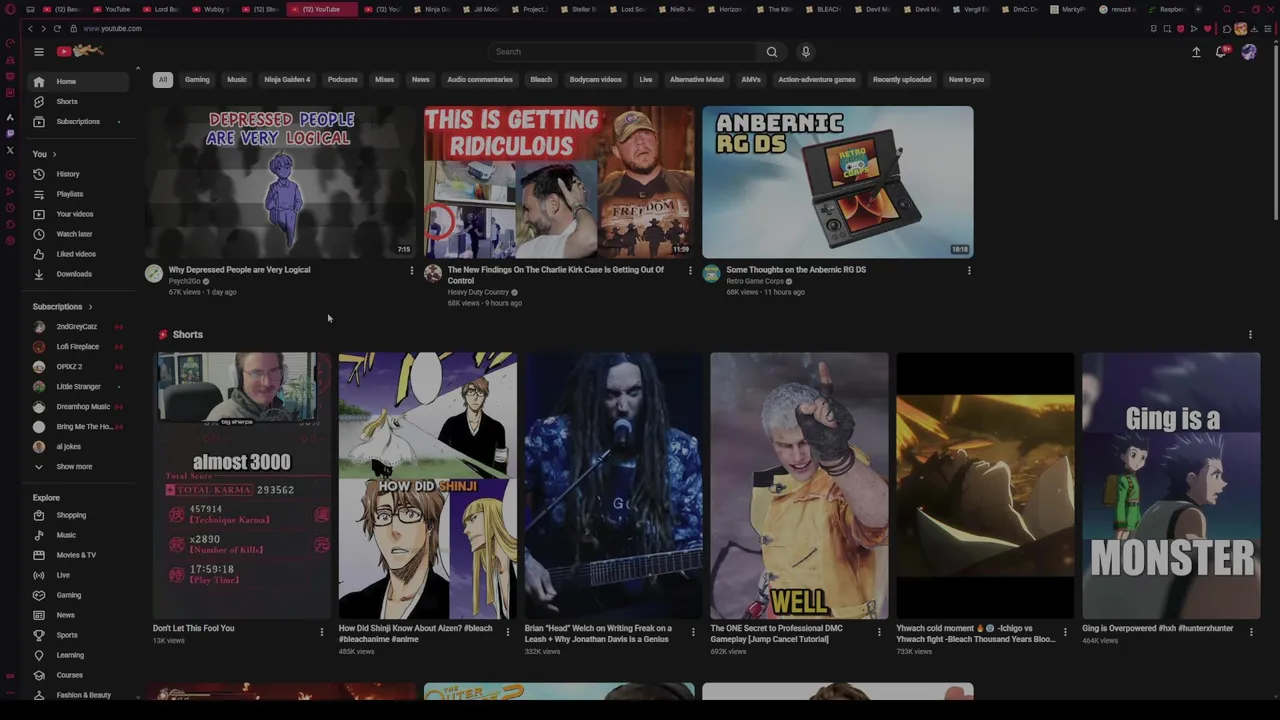The image size is (1280, 720).
Task: Open the Twitch icon in browser sidebar
Action: (x=10, y=134)
